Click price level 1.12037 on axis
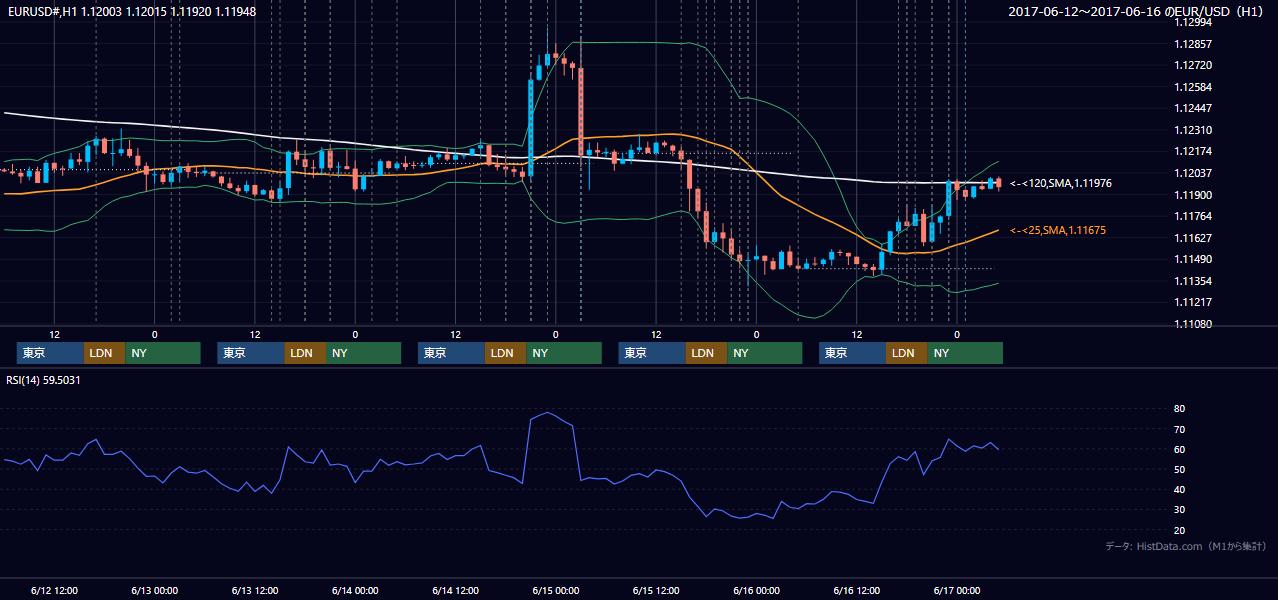The height and width of the screenshot is (600, 1278). coord(1193,173)
